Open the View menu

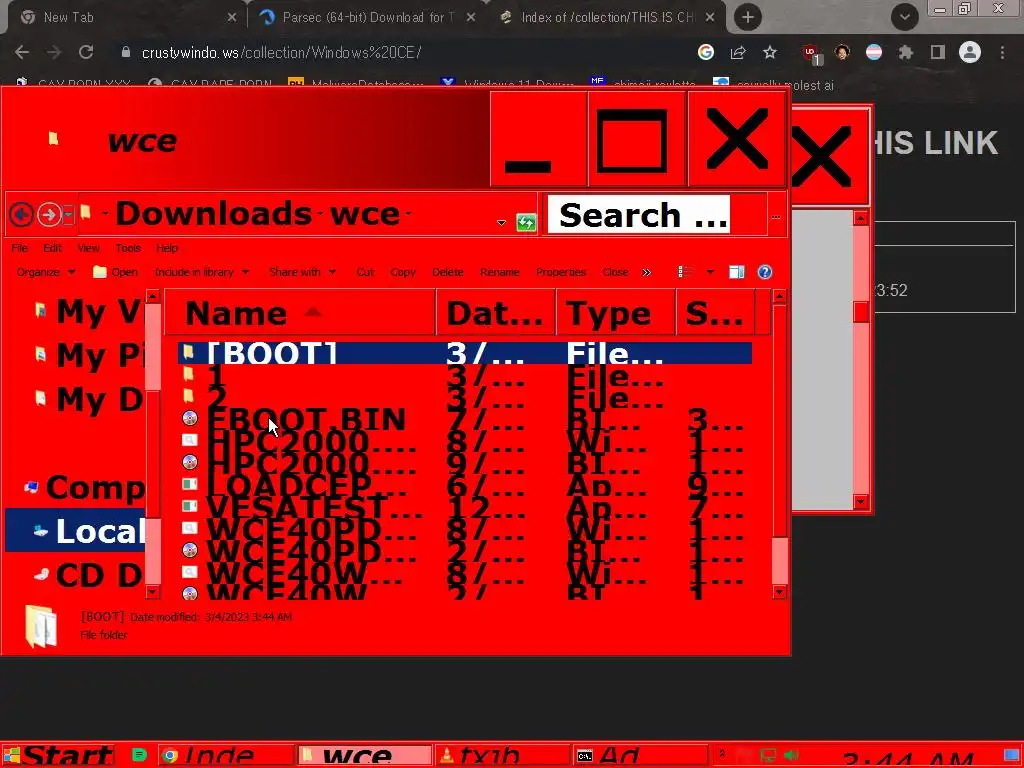click(x=88, y=248)
